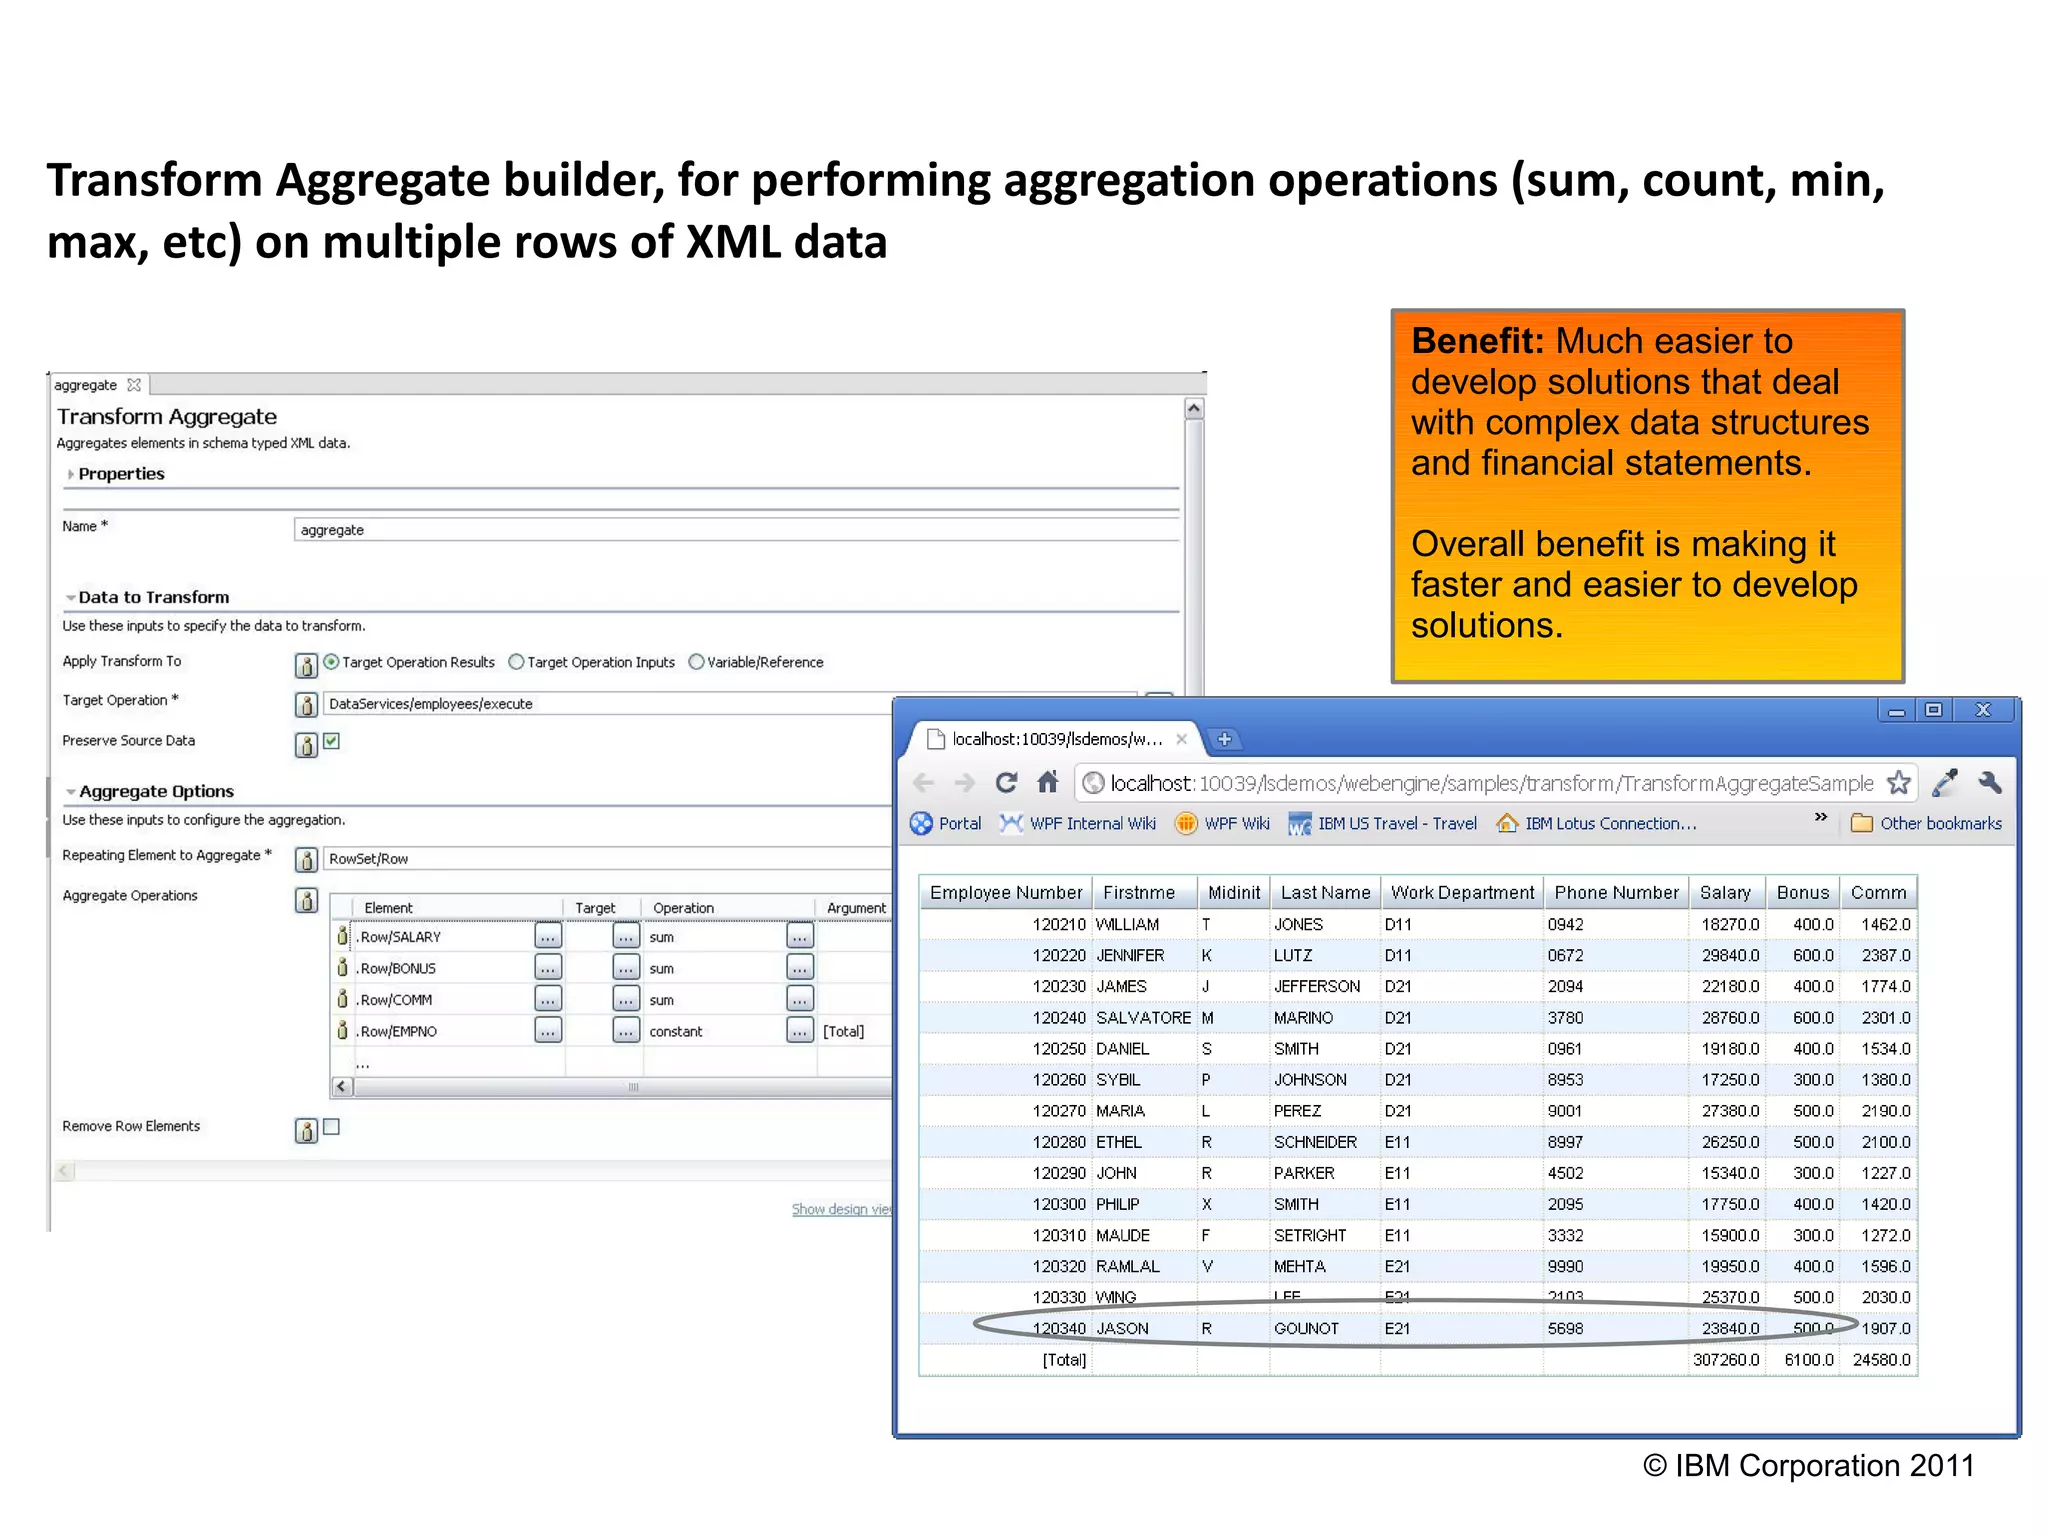Click the Bonus column header
This screenshot has width=2048, height=1535.
tap(1802, 892)
